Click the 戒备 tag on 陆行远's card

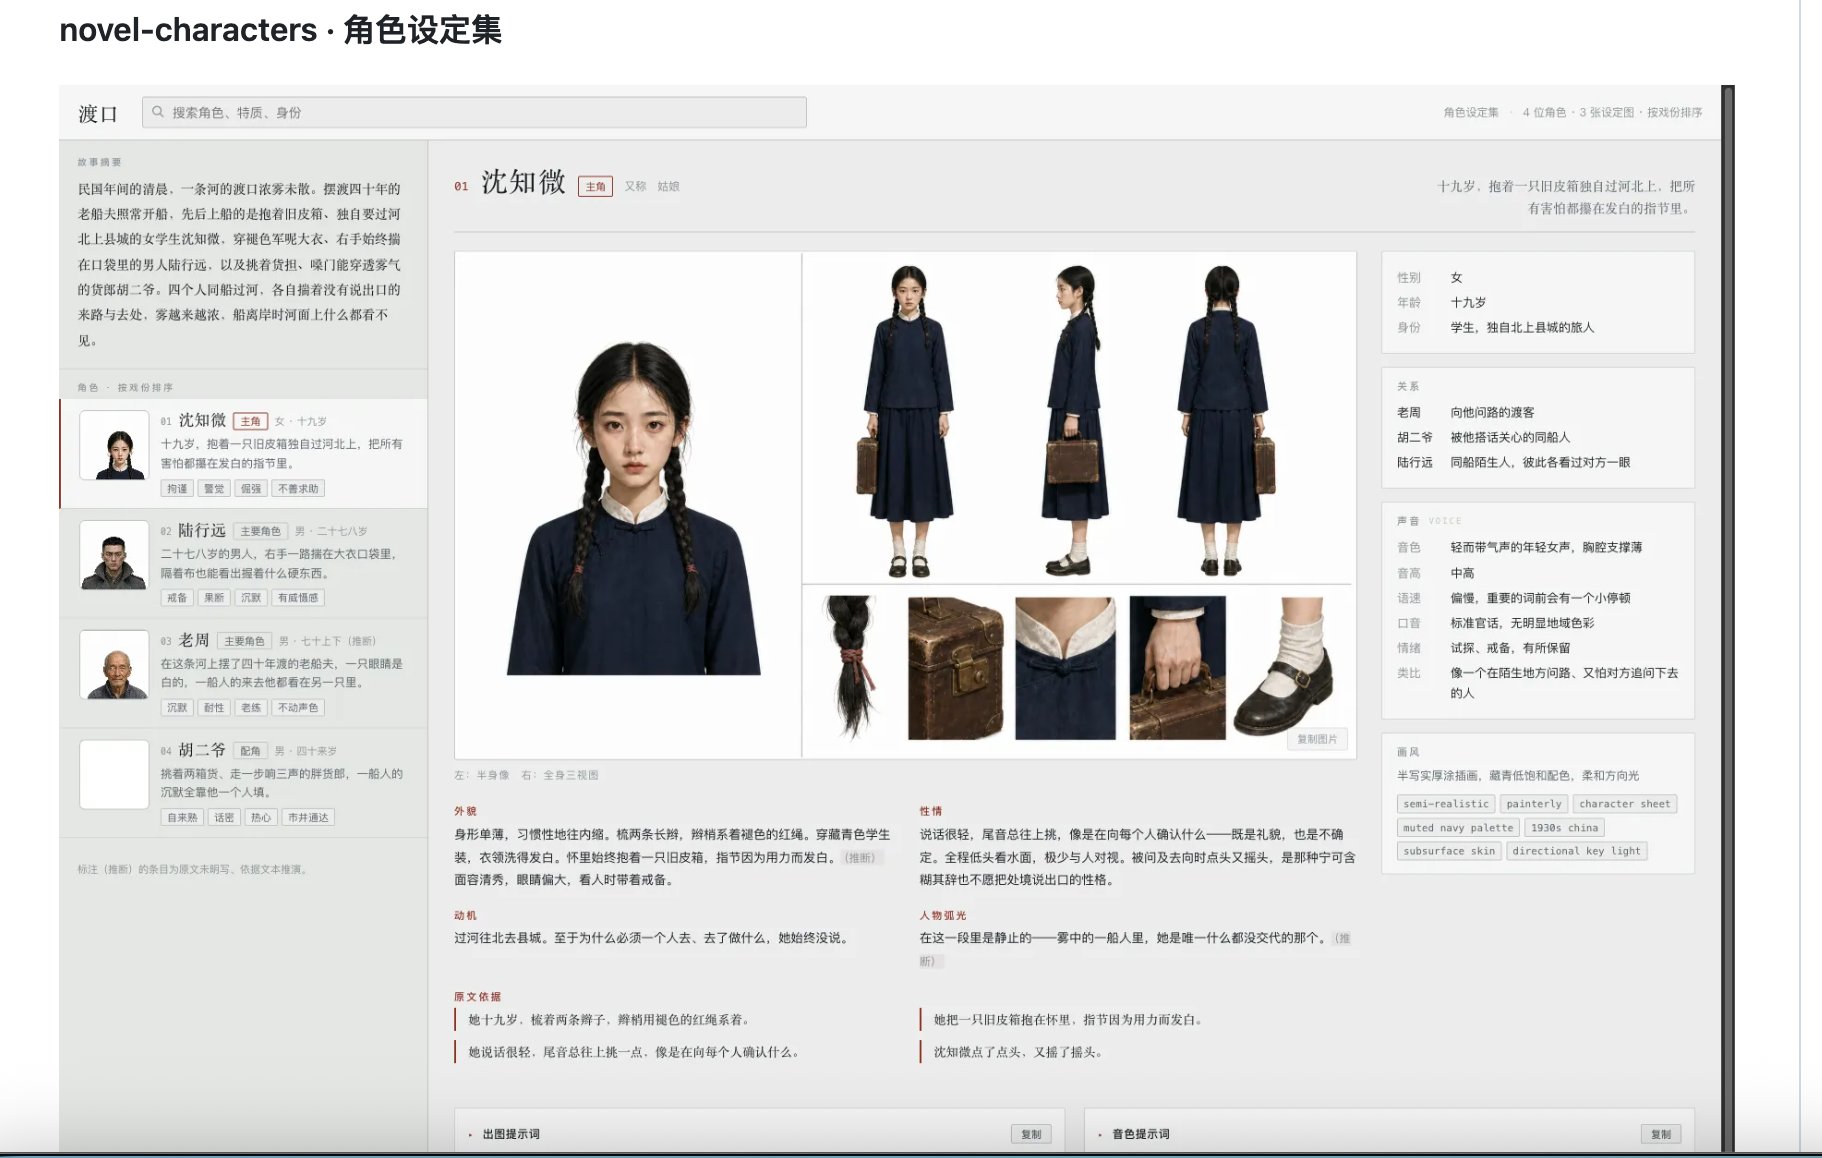point(177,598)
